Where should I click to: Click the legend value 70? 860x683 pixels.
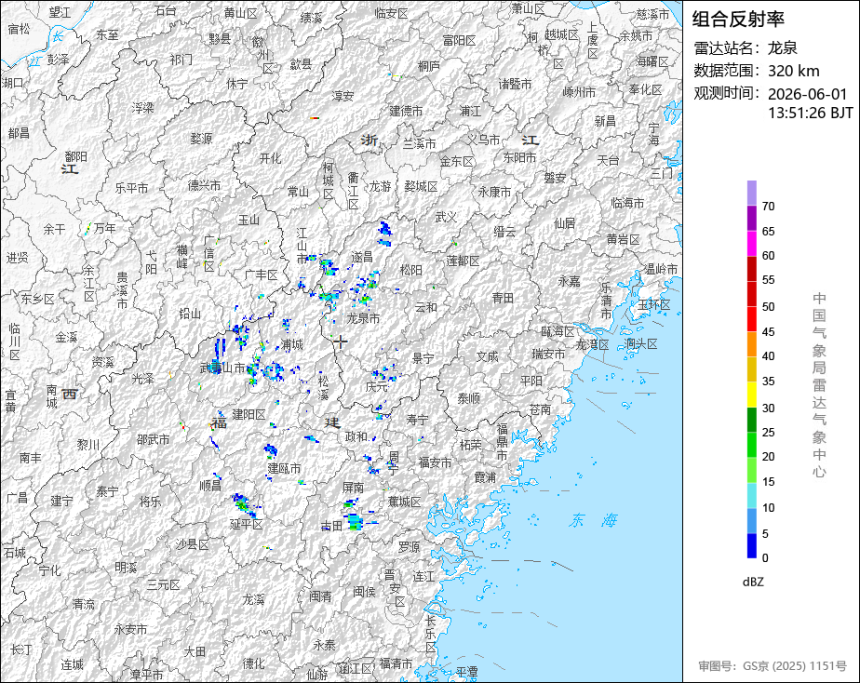tap(768, 206)
